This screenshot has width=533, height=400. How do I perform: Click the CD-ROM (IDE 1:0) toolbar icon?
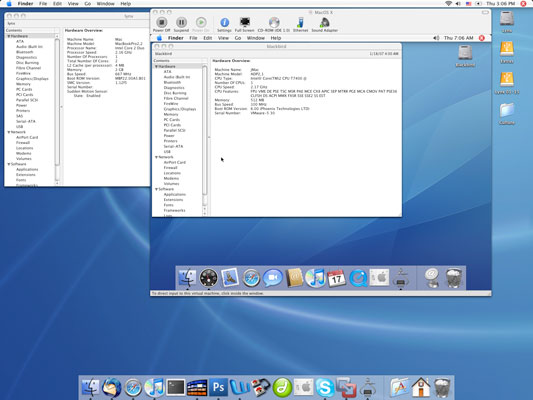pos(274,22)
